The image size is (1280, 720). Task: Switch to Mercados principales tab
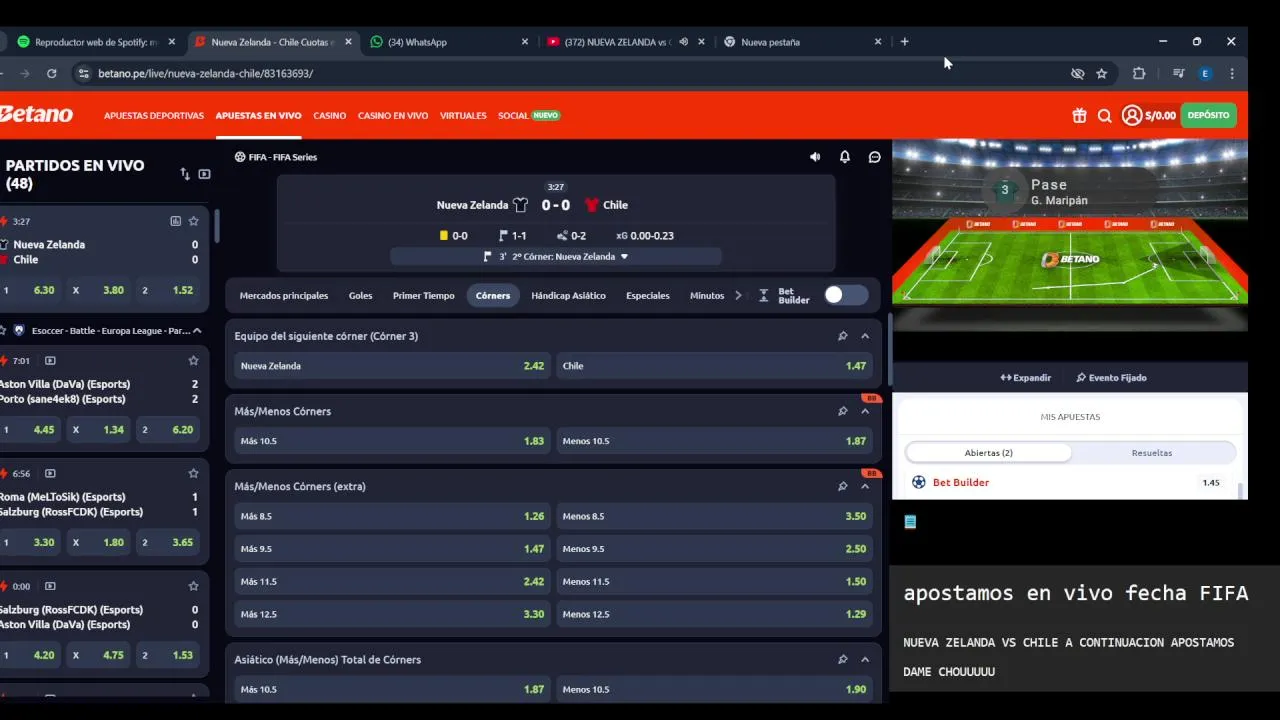(284, 296)
